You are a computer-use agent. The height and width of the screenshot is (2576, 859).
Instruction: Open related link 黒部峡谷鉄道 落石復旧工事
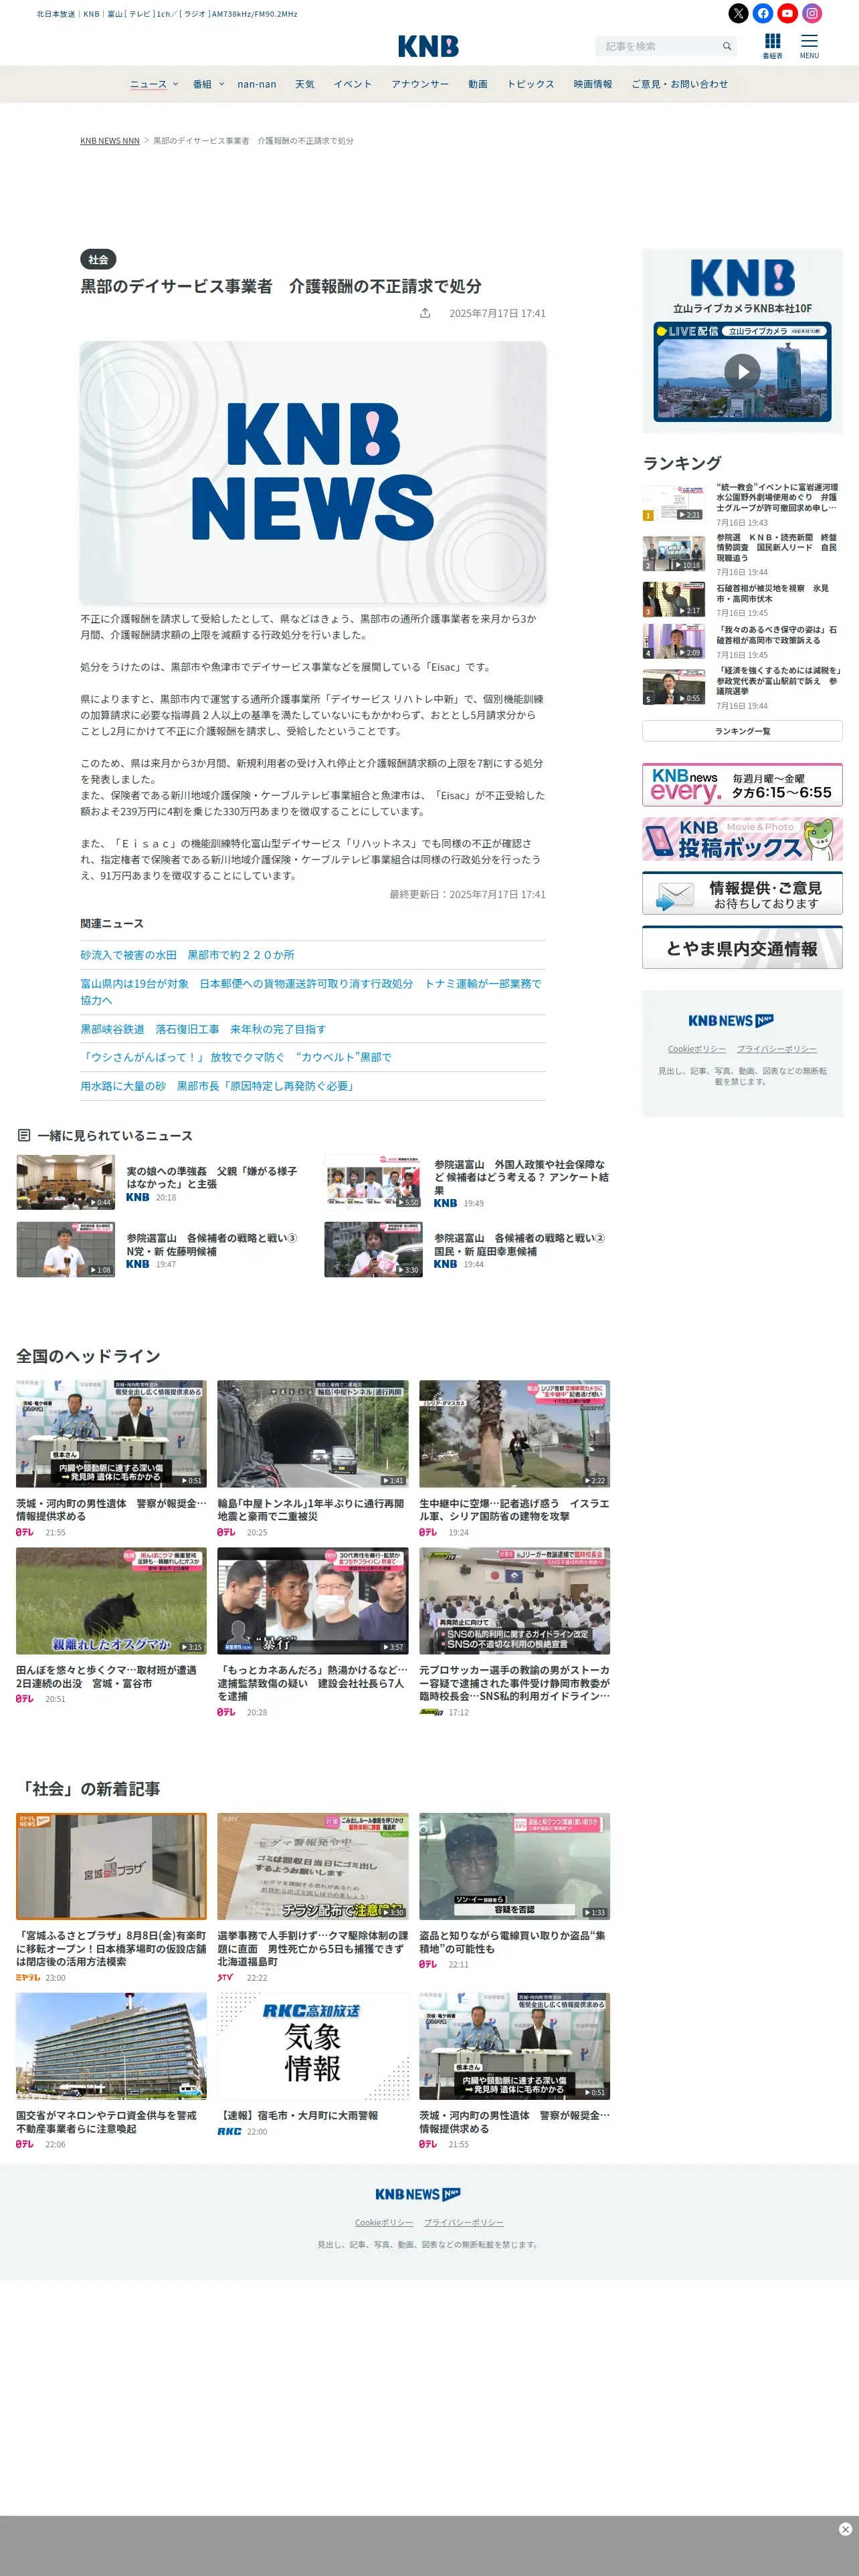click(203, 1029)
